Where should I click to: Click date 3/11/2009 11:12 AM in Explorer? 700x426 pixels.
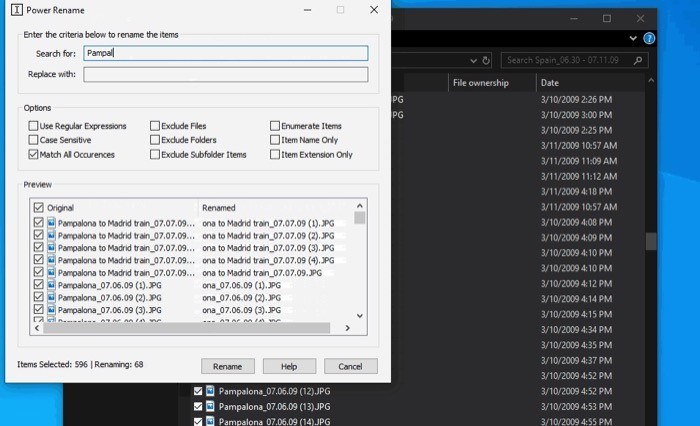click(x=579, y=176)
